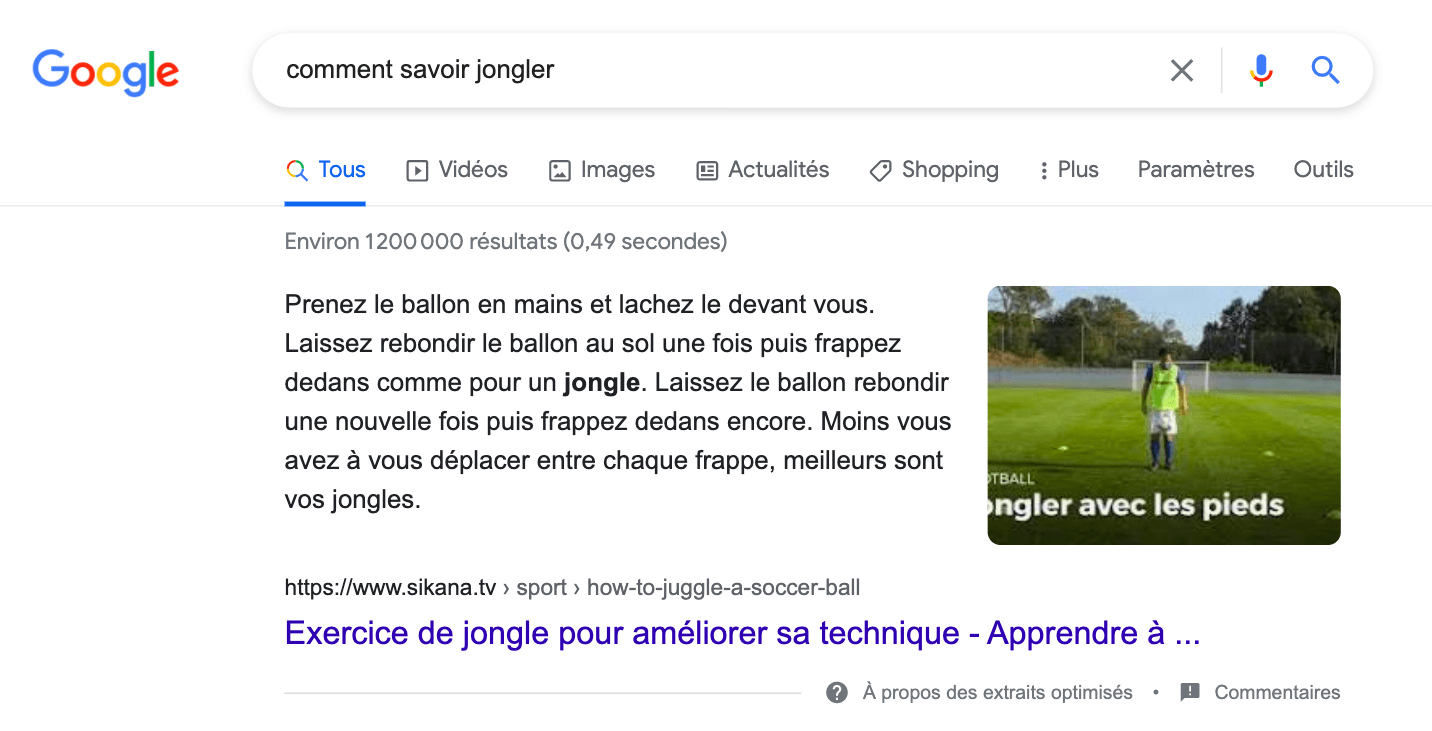
Task: Click the Vidéos play icon
Action: point(416,171)
